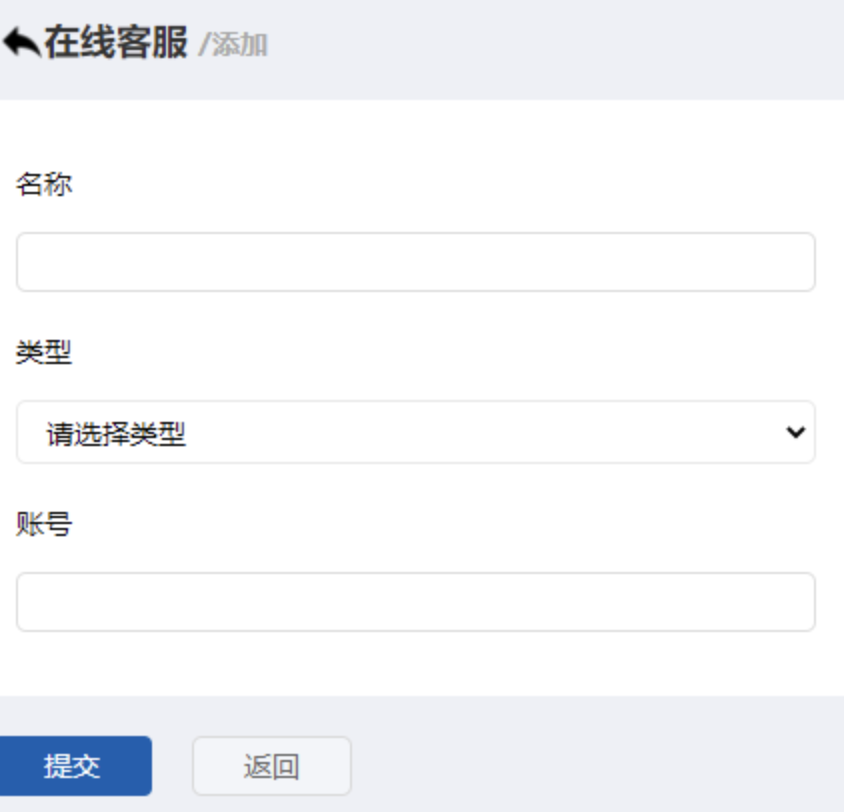The image size is (844, 812).
Task: Click the 返回 button
Action: (x=272, y=766)
